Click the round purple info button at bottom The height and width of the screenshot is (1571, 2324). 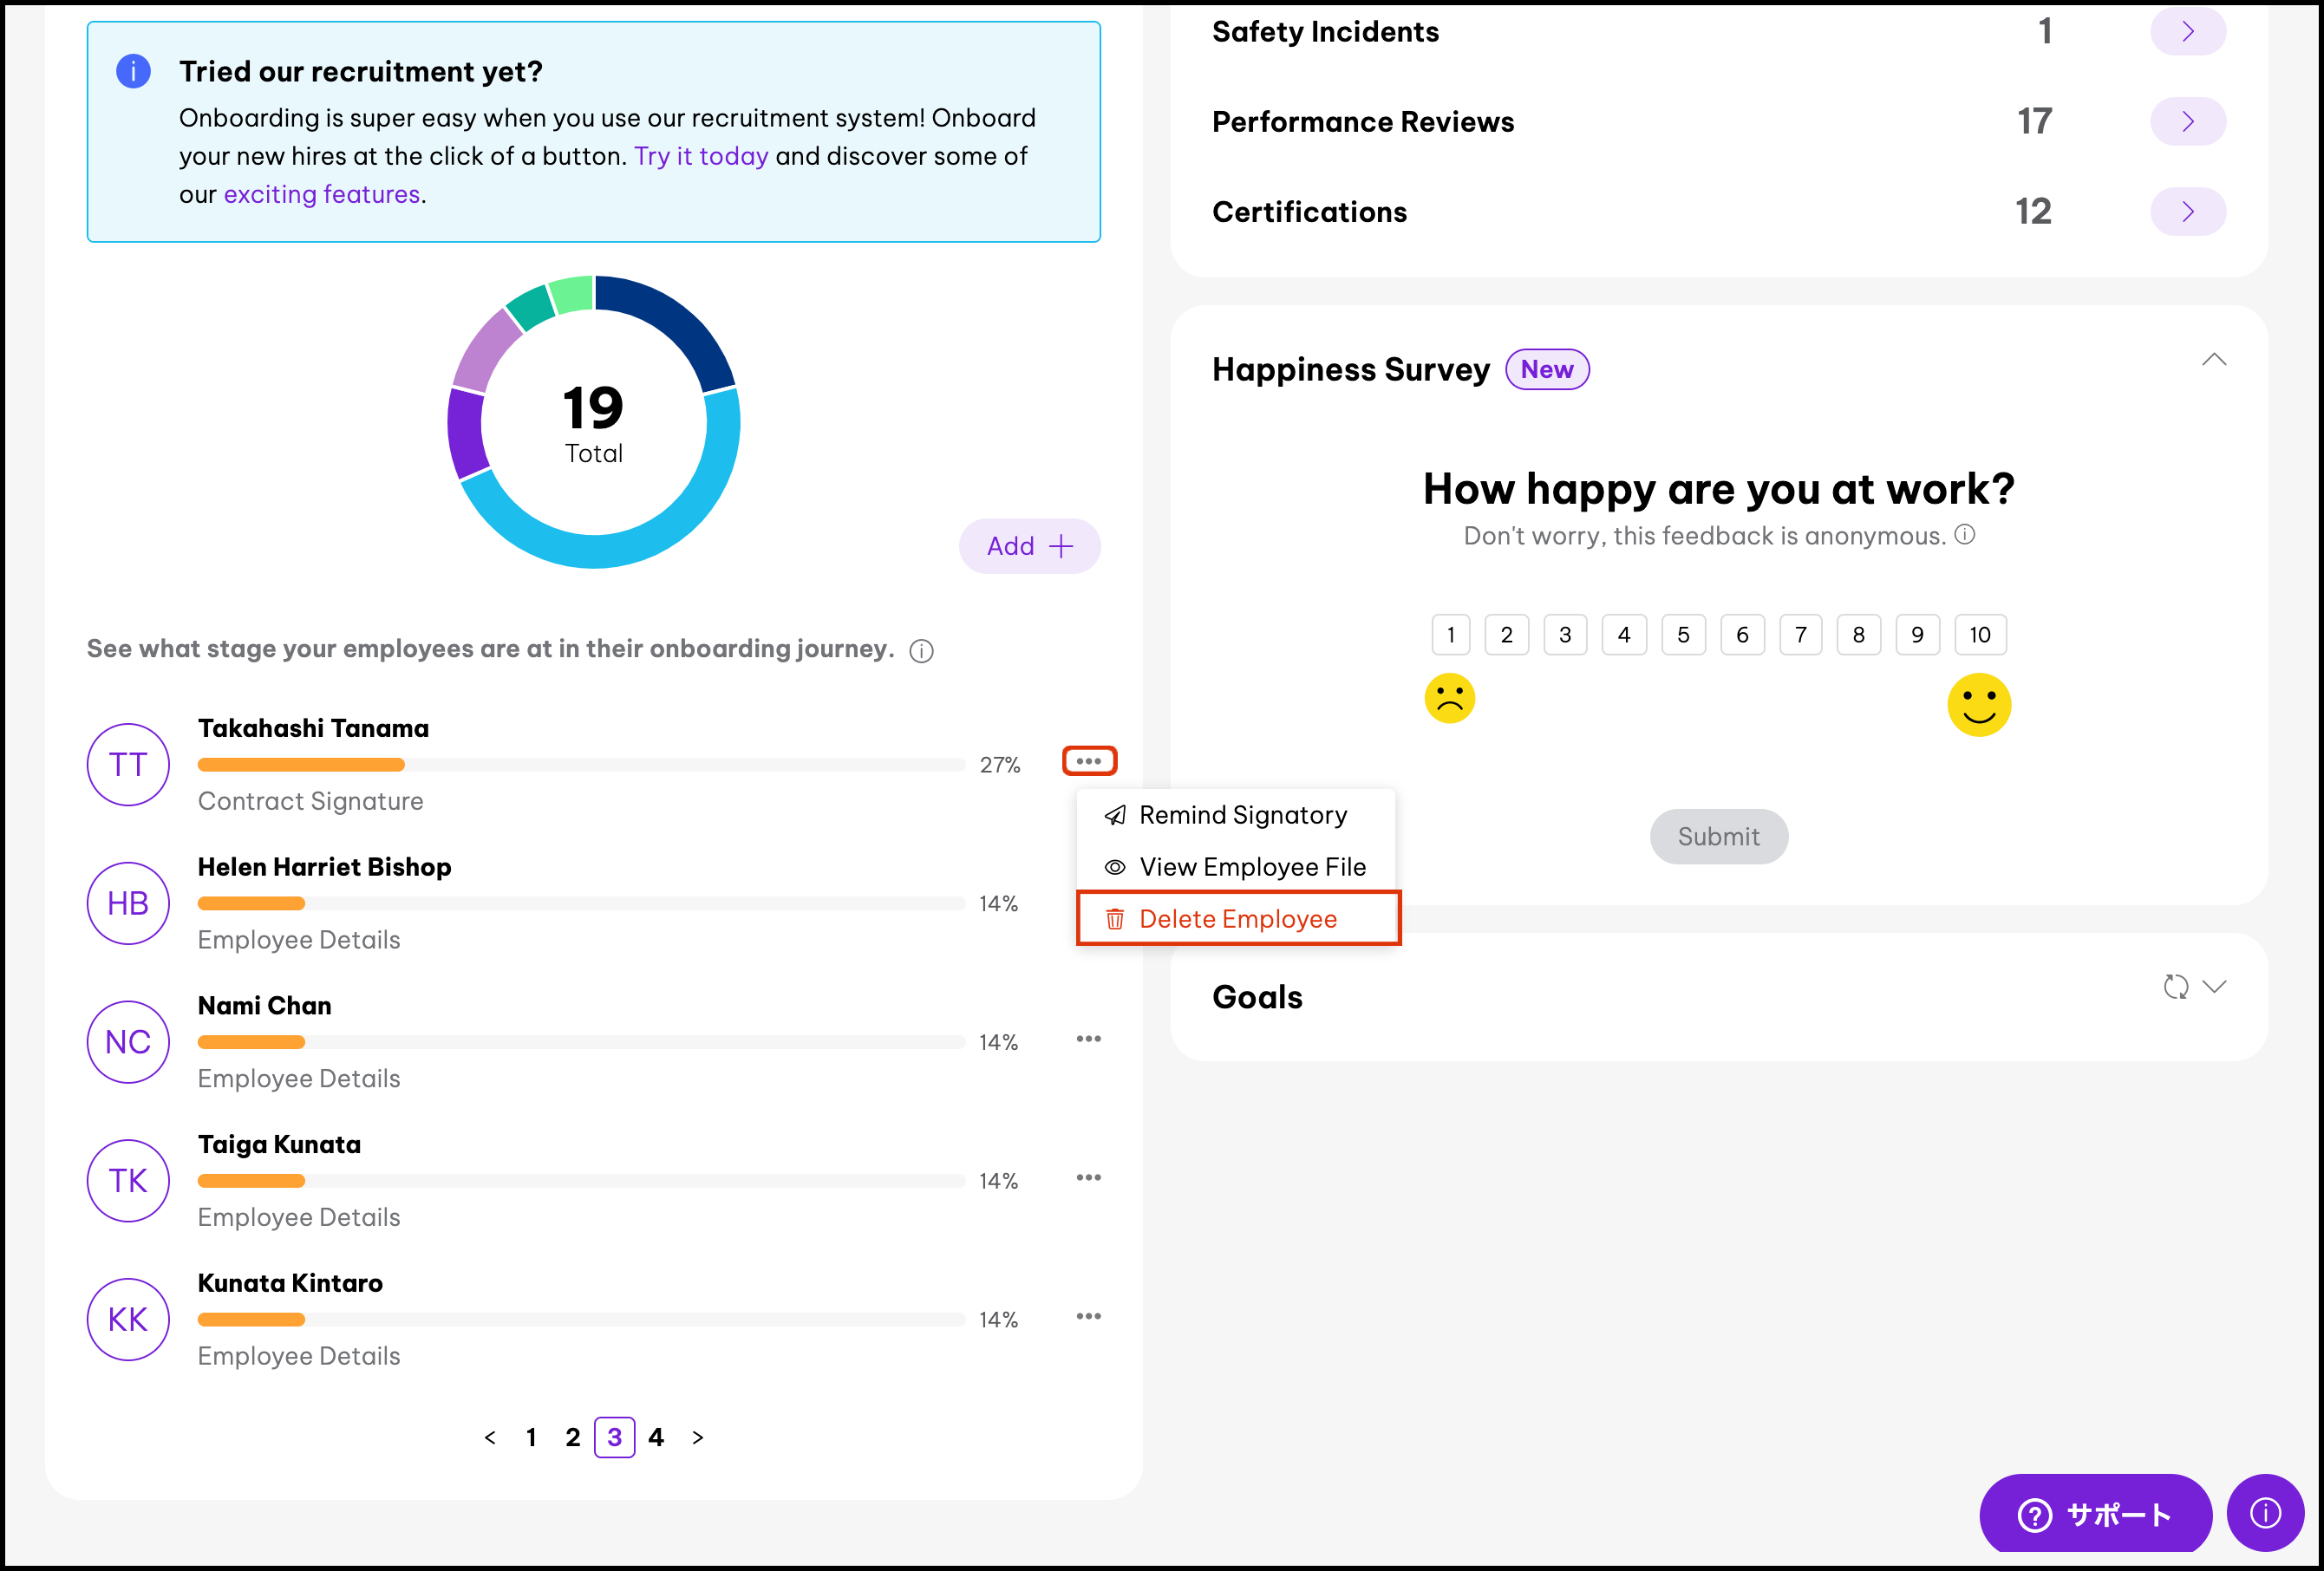point(2265,1513)
